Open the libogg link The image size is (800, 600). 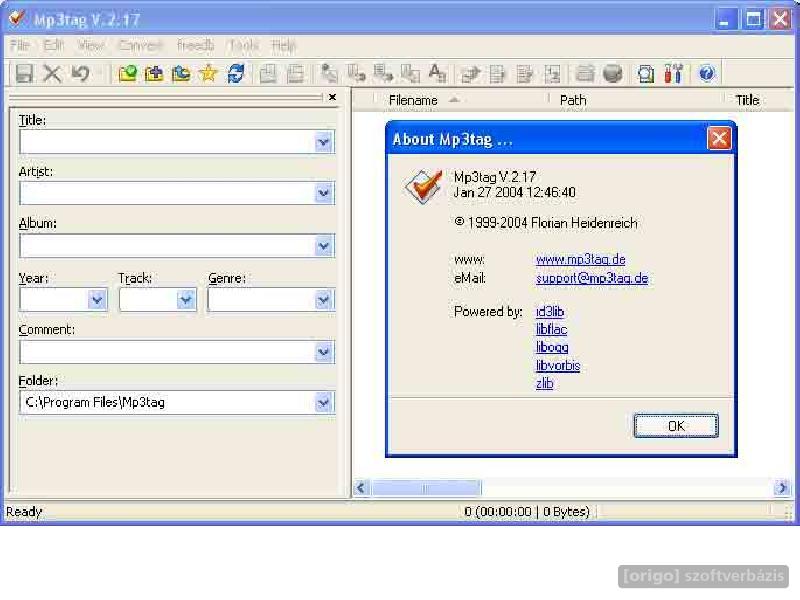552,347
